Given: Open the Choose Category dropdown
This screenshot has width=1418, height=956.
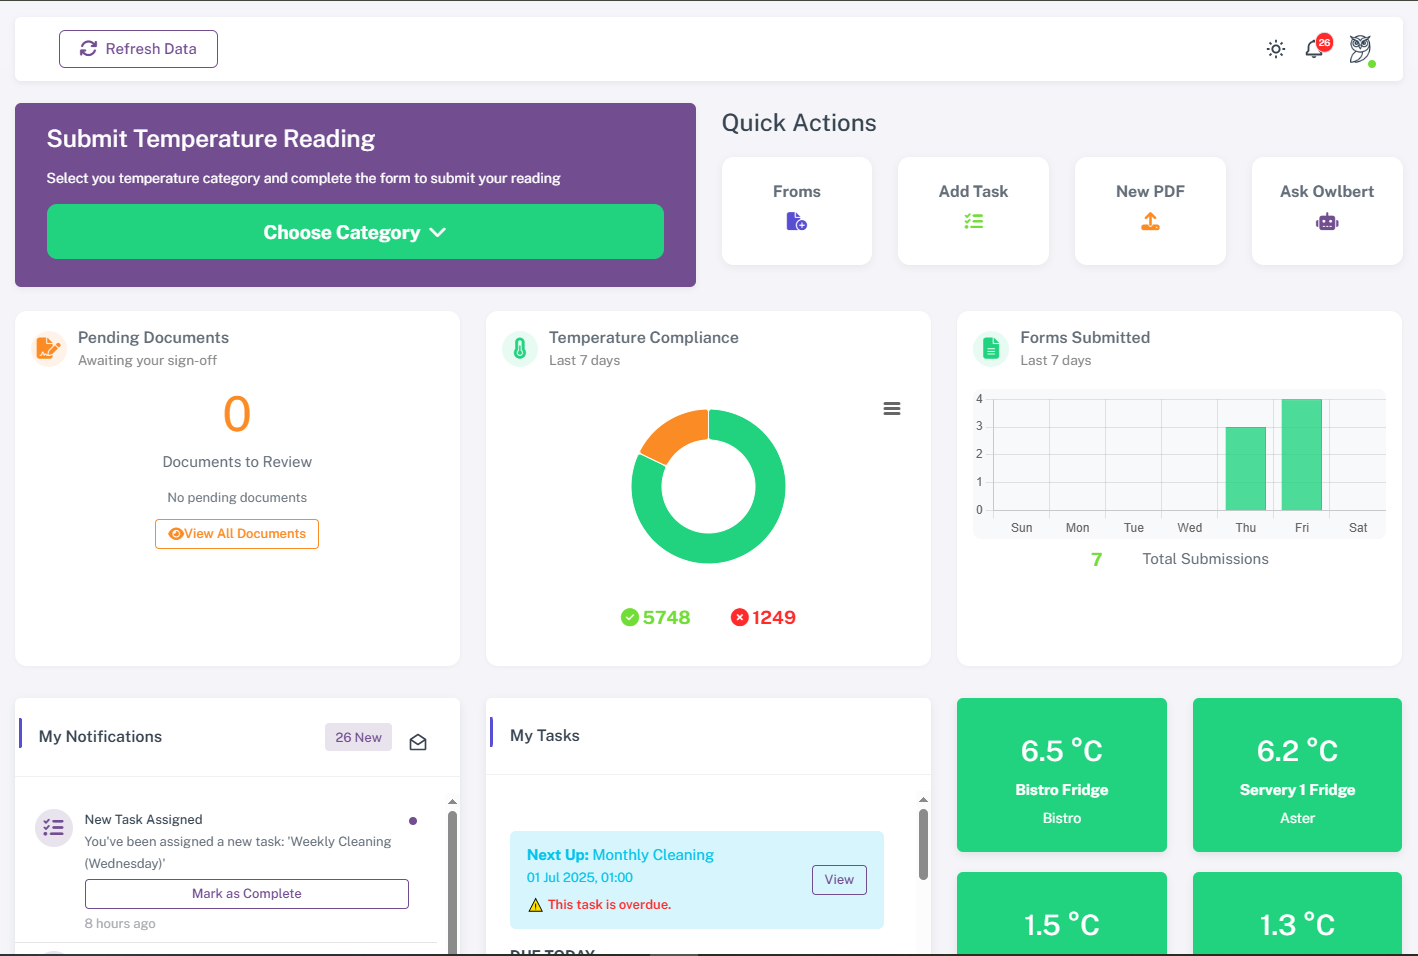Looking at the screenshot, I should tap(355, 231).
